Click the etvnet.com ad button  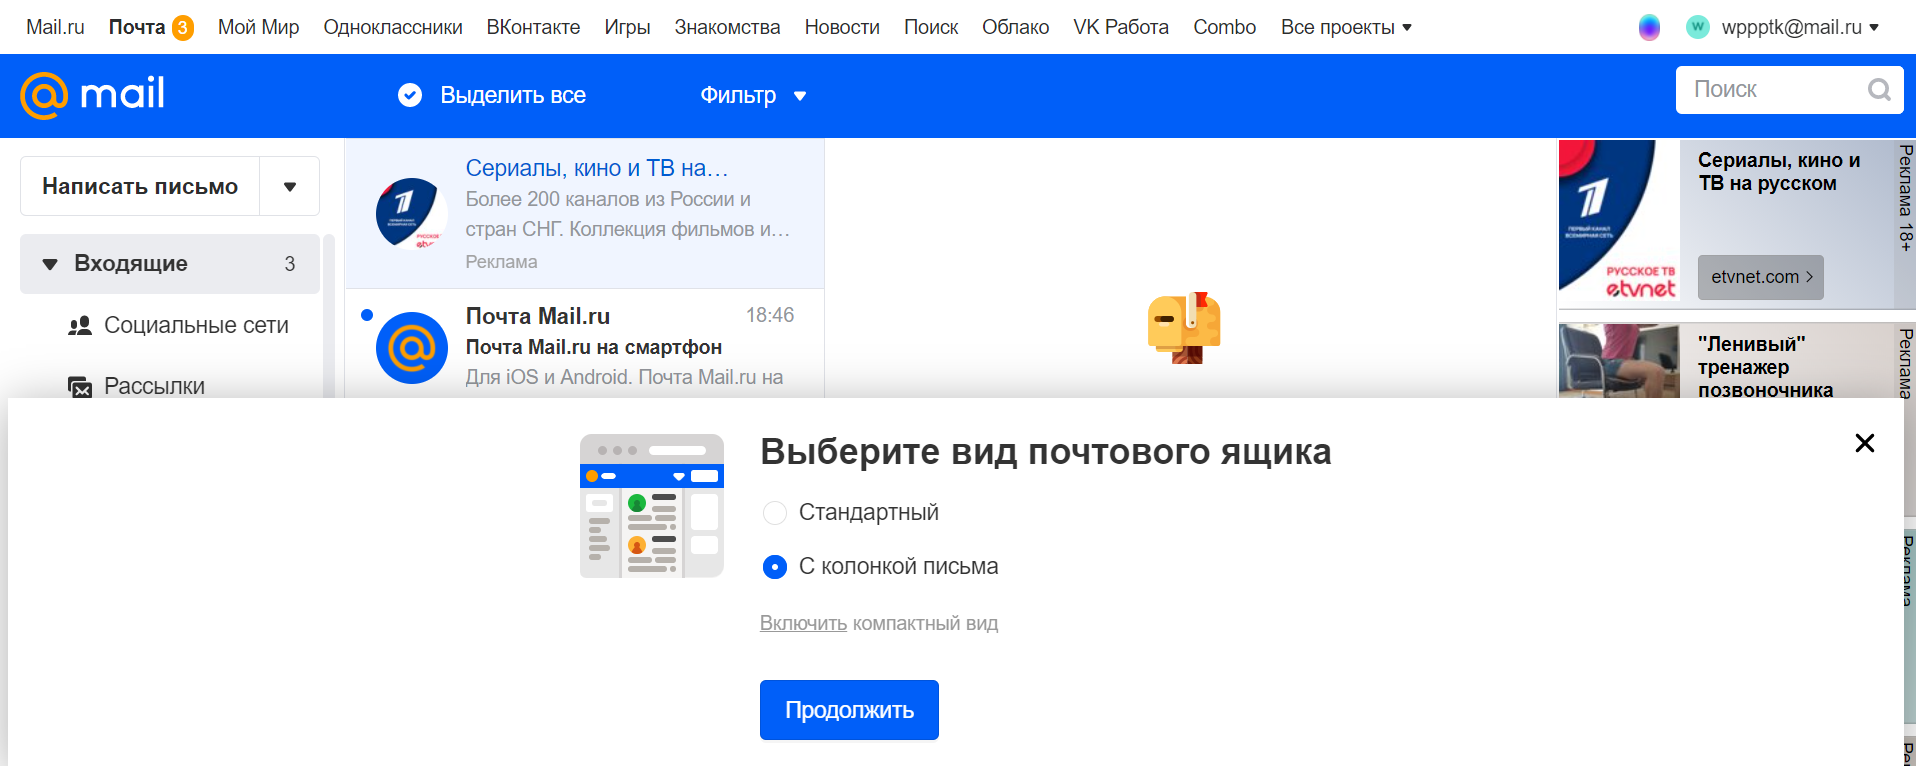coord(1760,277)
